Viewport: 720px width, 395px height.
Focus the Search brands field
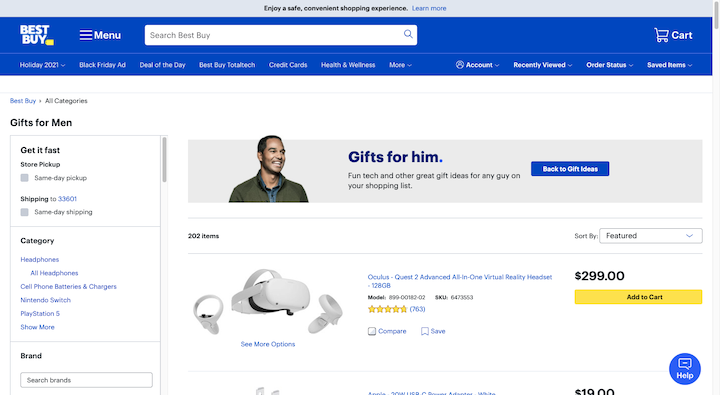coord(86,380)
